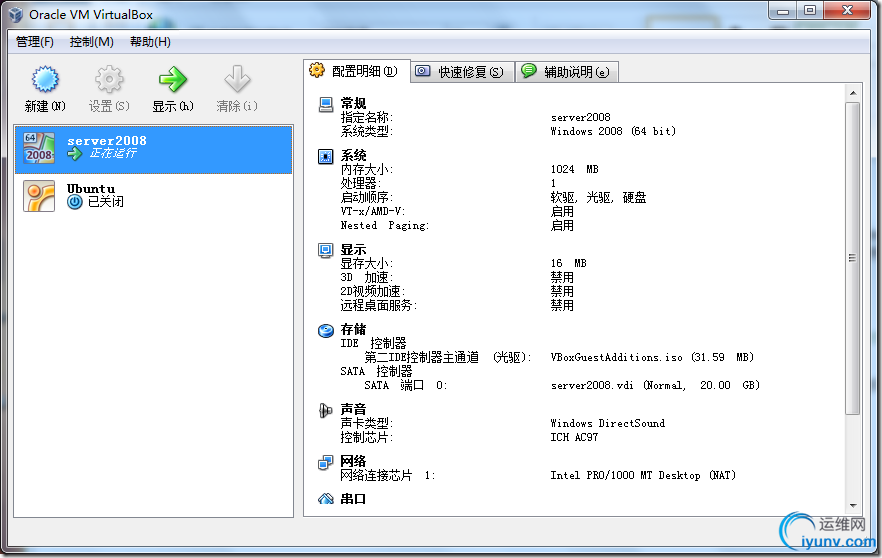The height and width of the screenshot is (558, 882).
Task: Click the General (常规) section monitor icon
Action: point(326,104)
